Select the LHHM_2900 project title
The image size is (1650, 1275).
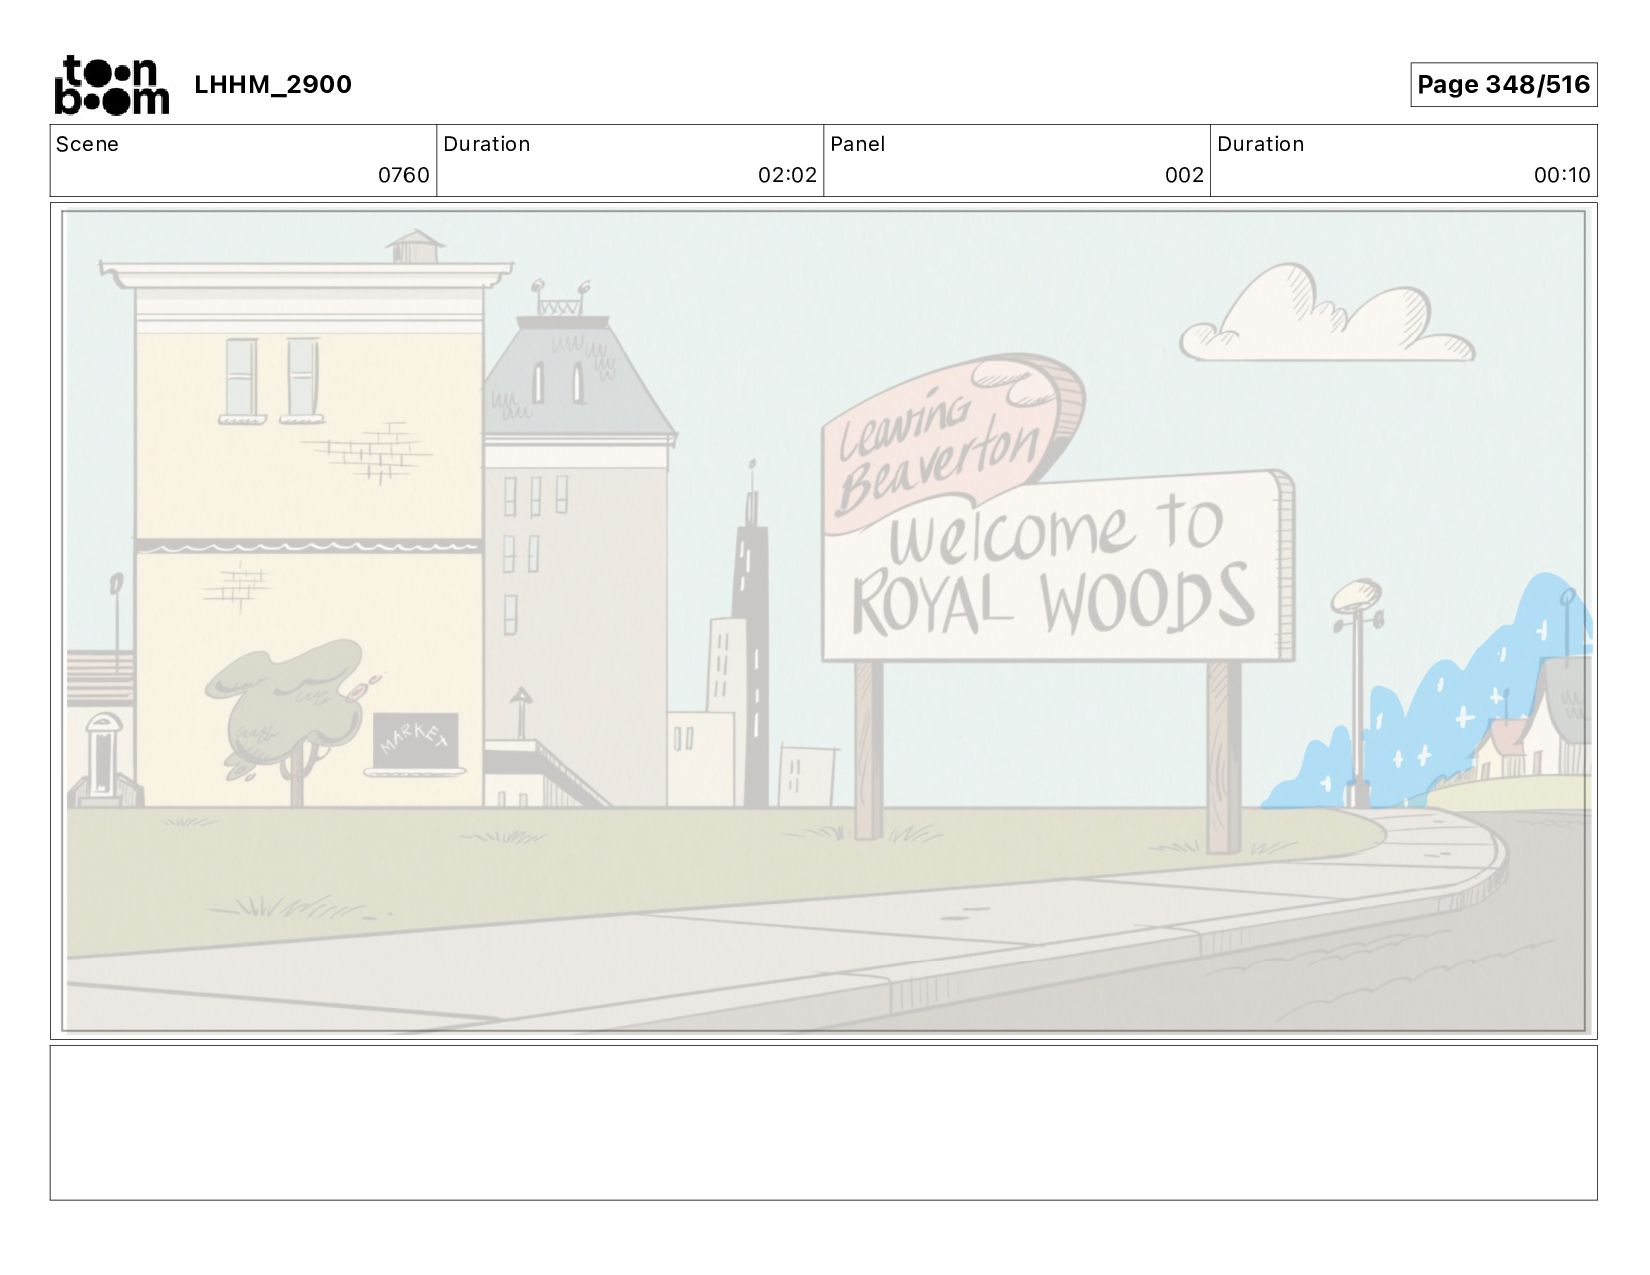tap(273, 85)
